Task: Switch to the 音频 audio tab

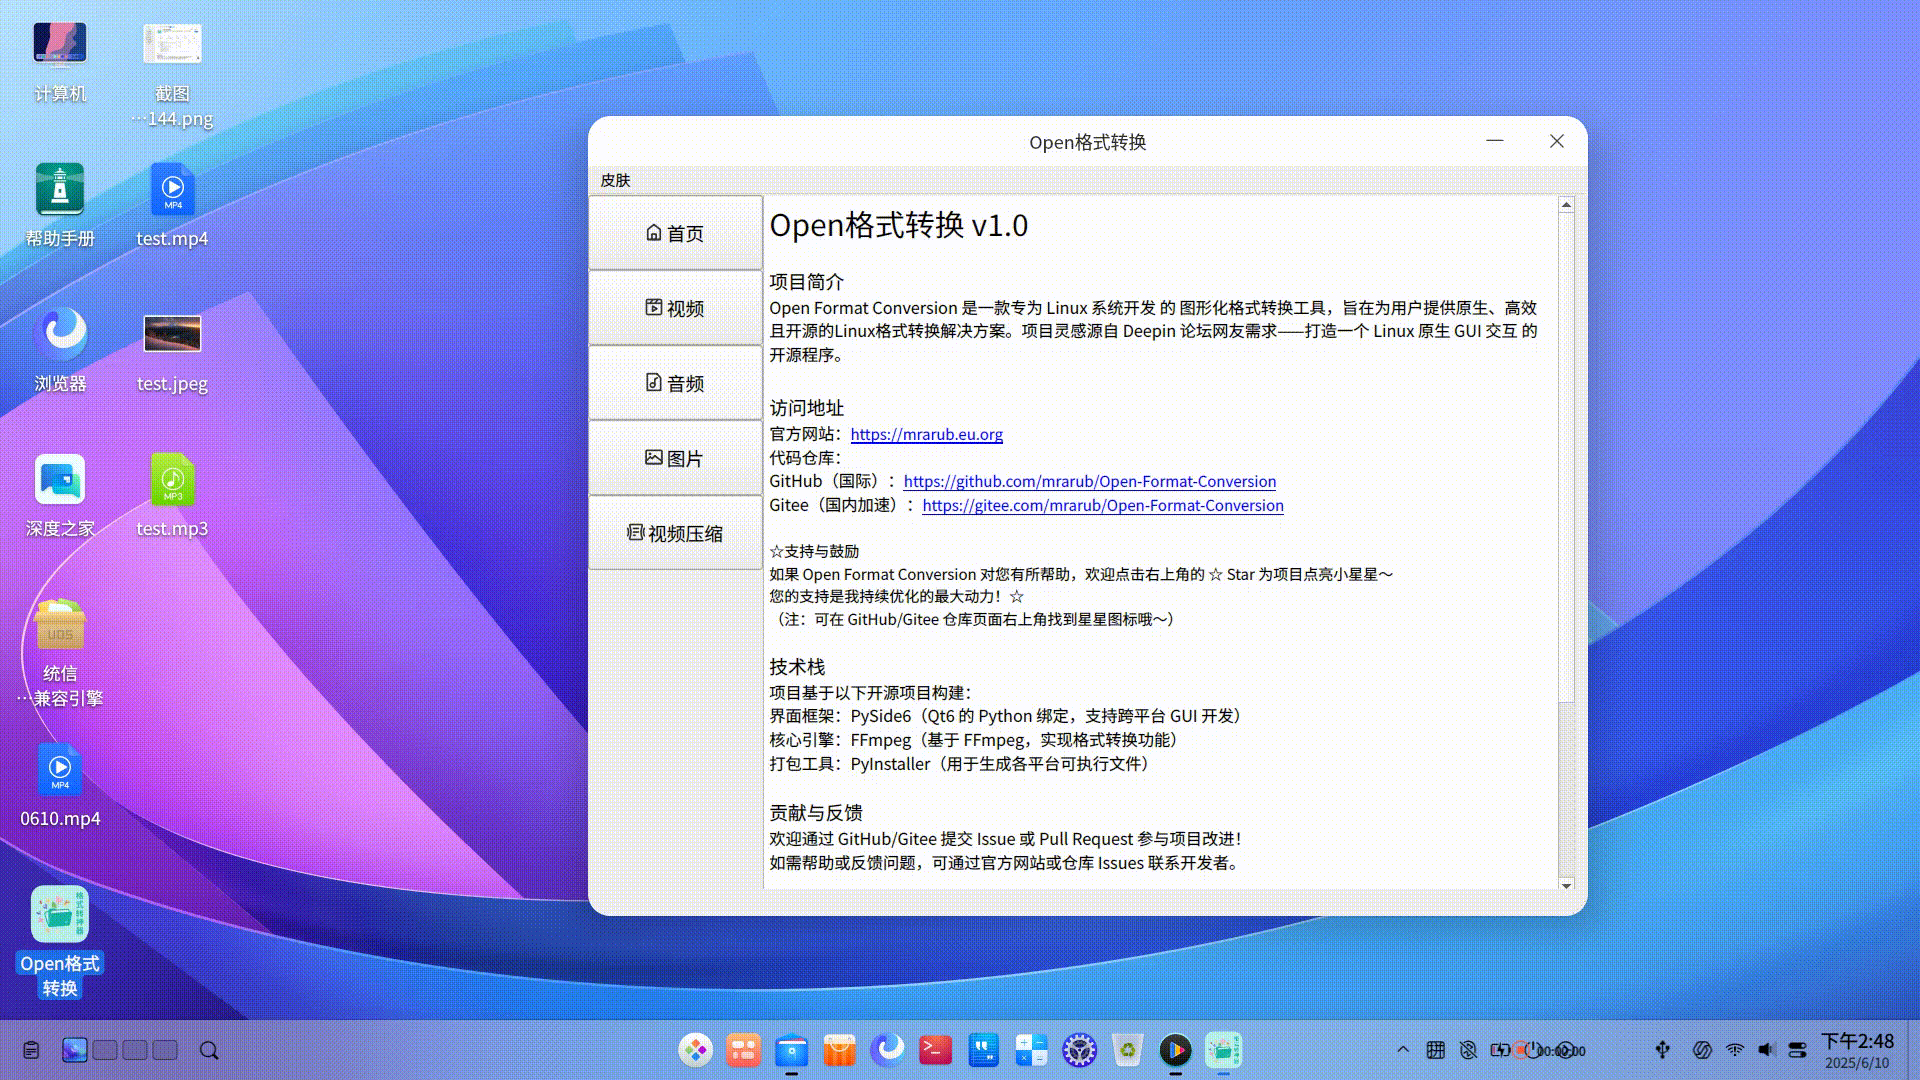Action: pyautogui.click(x=675, y=383)
